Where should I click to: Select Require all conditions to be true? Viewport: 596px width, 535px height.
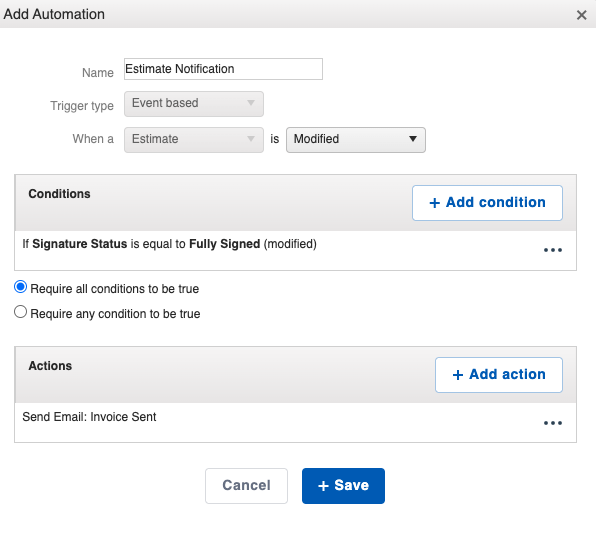pyautogui.click(x=21, y=287)
